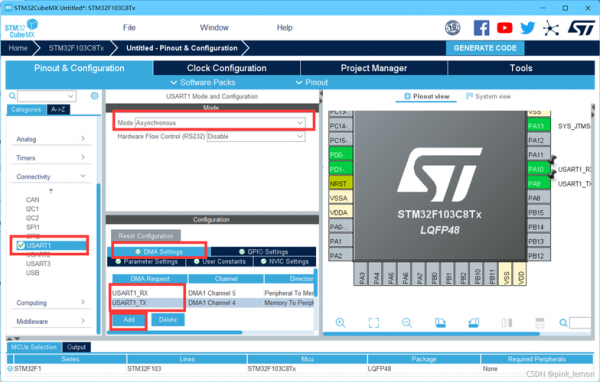600x382 pixels.
Task: Click the anniversary badge icon
Action: click(x=452, y=28)
